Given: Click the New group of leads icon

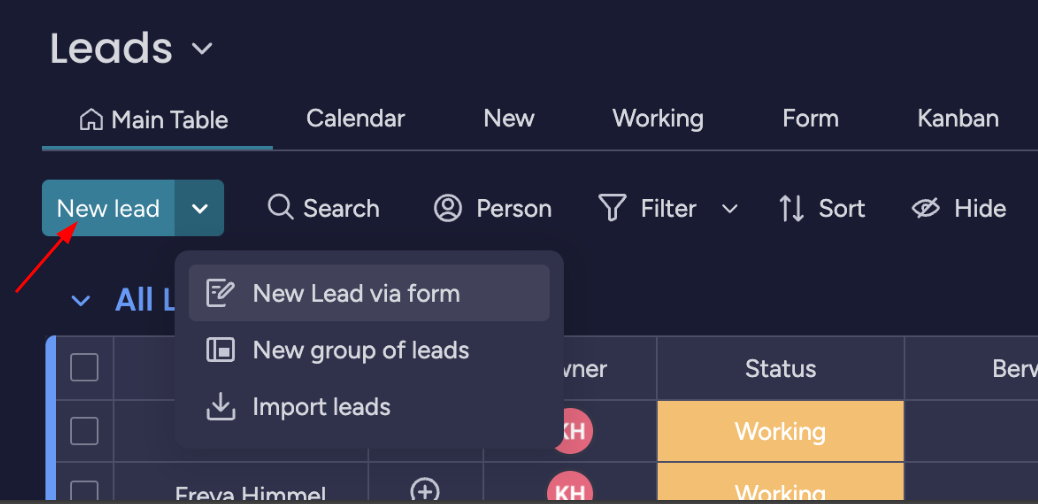Looking at the screenshot, I should coord(220,350).
